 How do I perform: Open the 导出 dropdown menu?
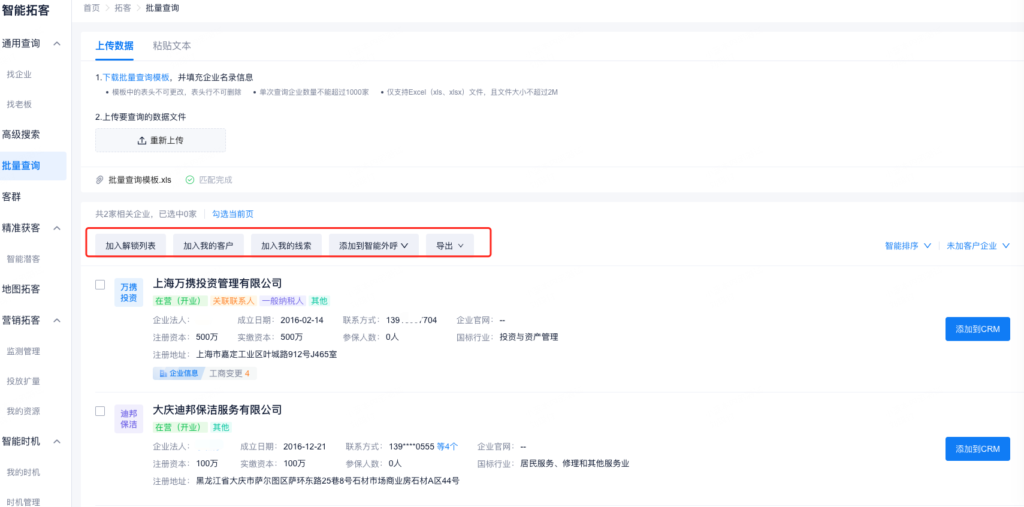pyautogui.click(x=449, y=245)
